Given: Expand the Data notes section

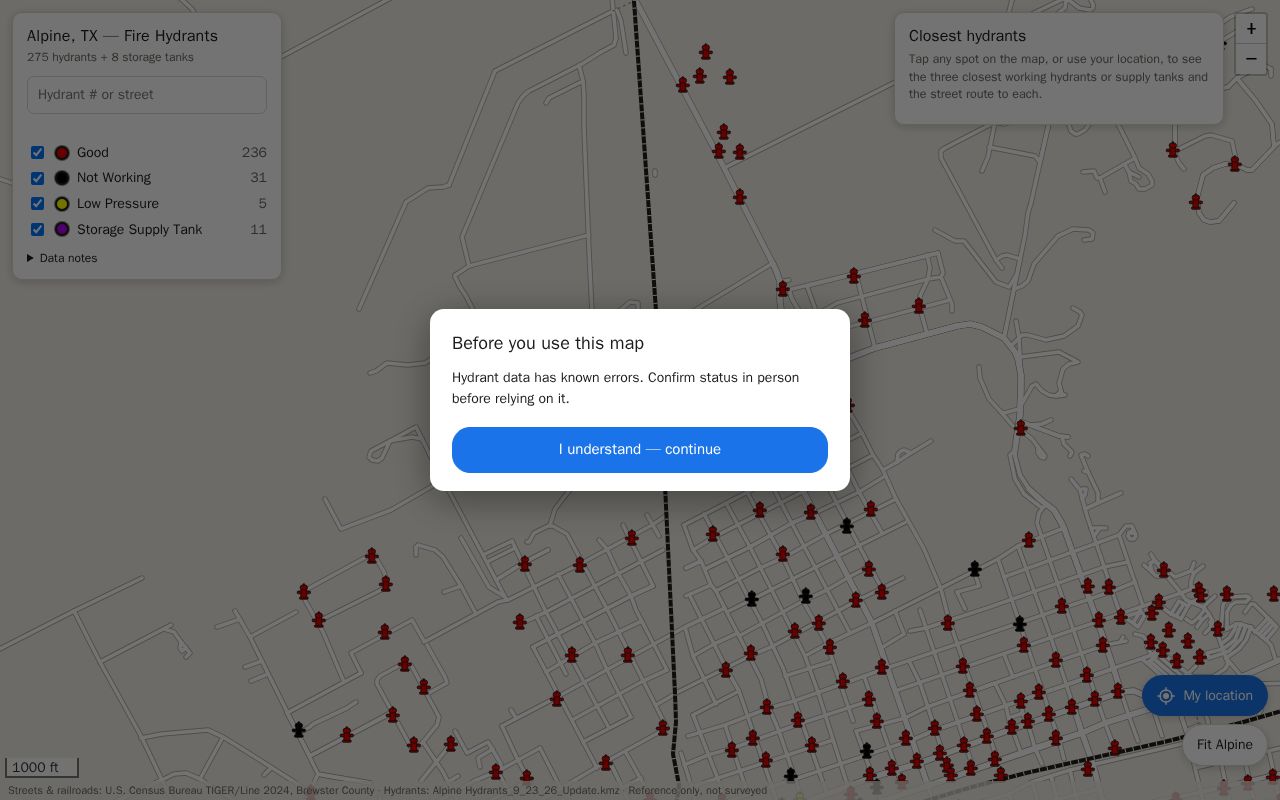Looking at the screenshot, I should point(62,258).
